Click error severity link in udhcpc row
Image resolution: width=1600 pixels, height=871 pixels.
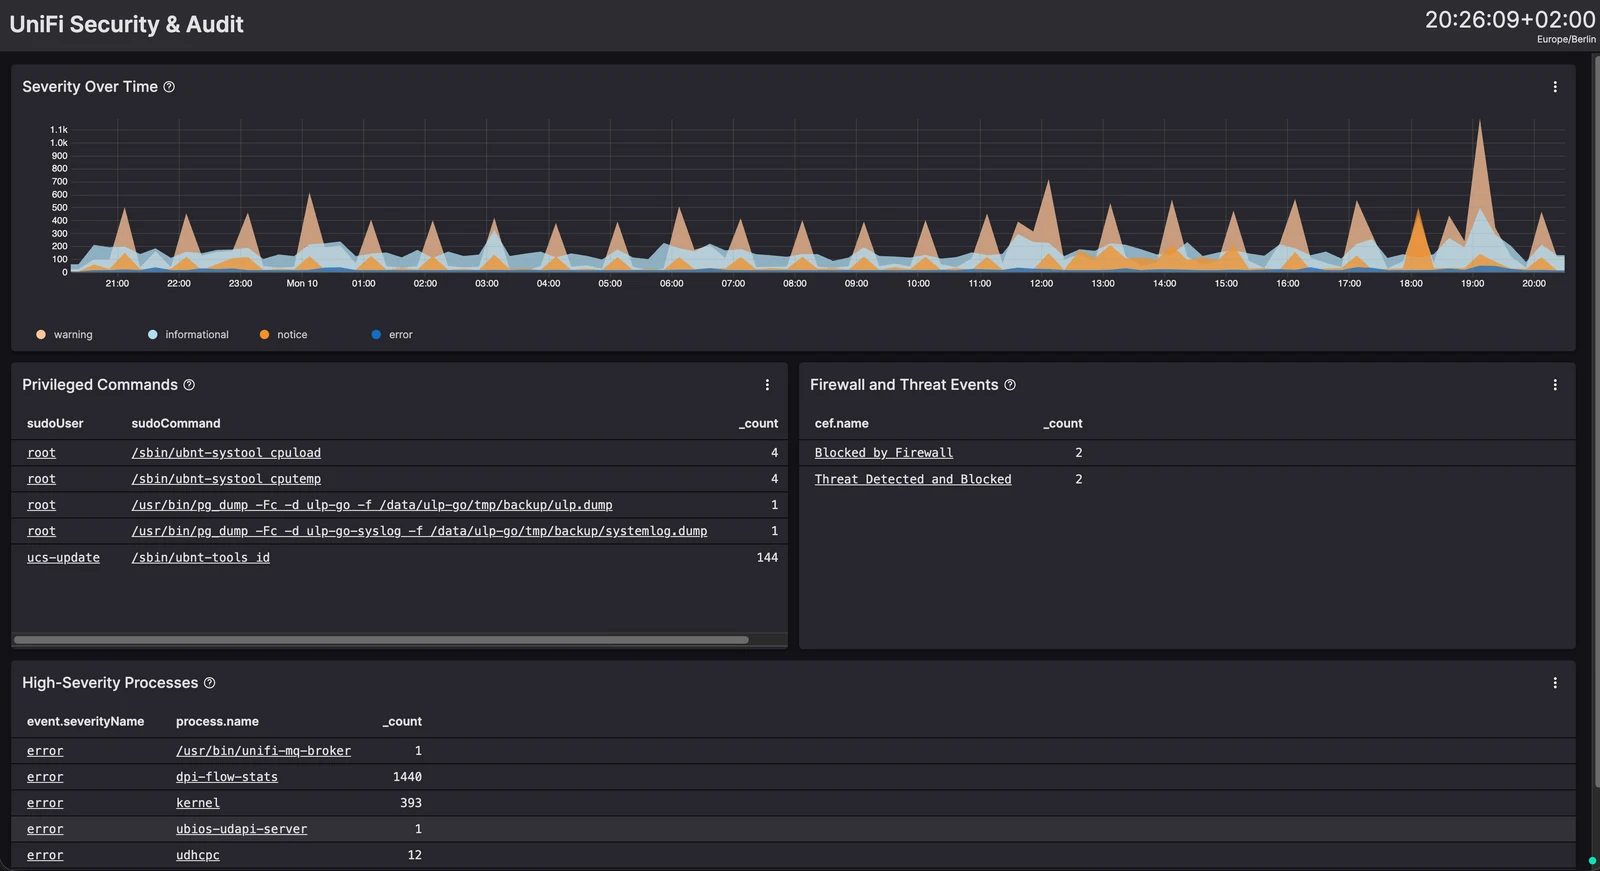point(45,855)
